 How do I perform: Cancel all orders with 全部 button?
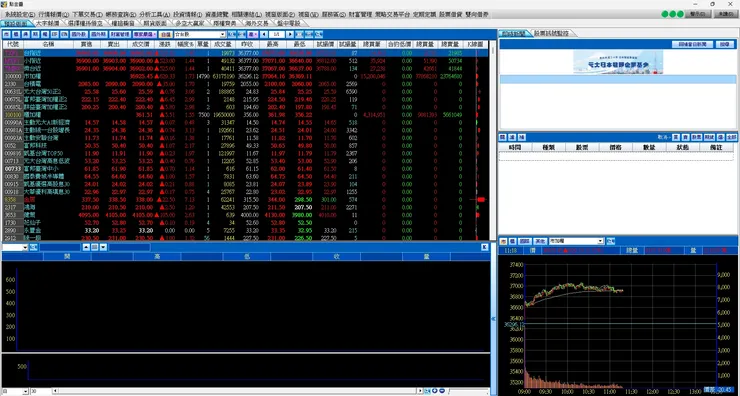point(731,137)
